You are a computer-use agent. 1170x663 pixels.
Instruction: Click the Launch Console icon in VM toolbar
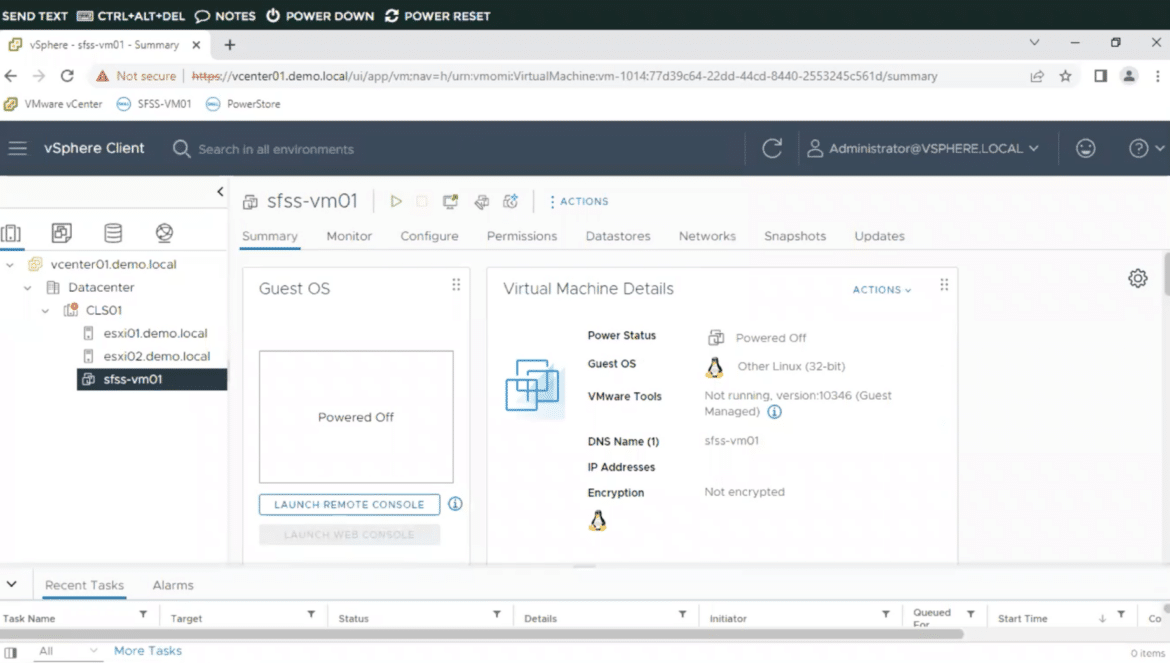point(450,201)
